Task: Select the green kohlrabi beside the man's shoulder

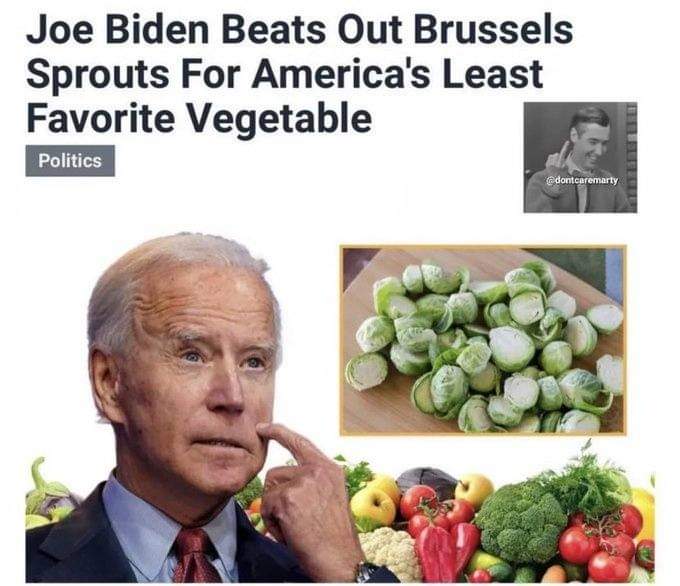Action: point(48,494)
